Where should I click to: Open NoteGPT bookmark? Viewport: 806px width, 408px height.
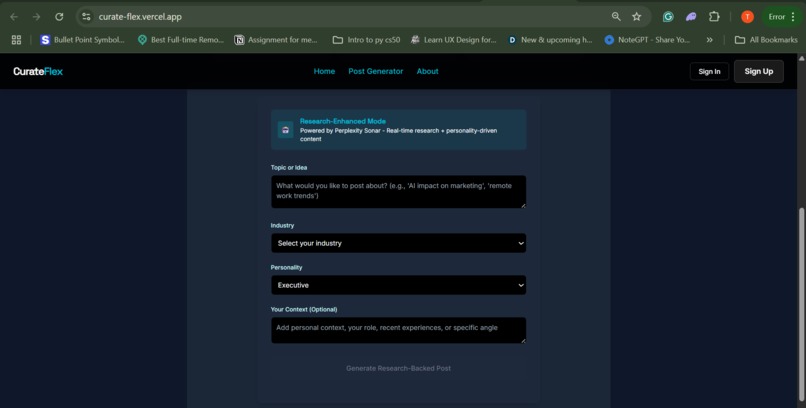click(647, 40)
